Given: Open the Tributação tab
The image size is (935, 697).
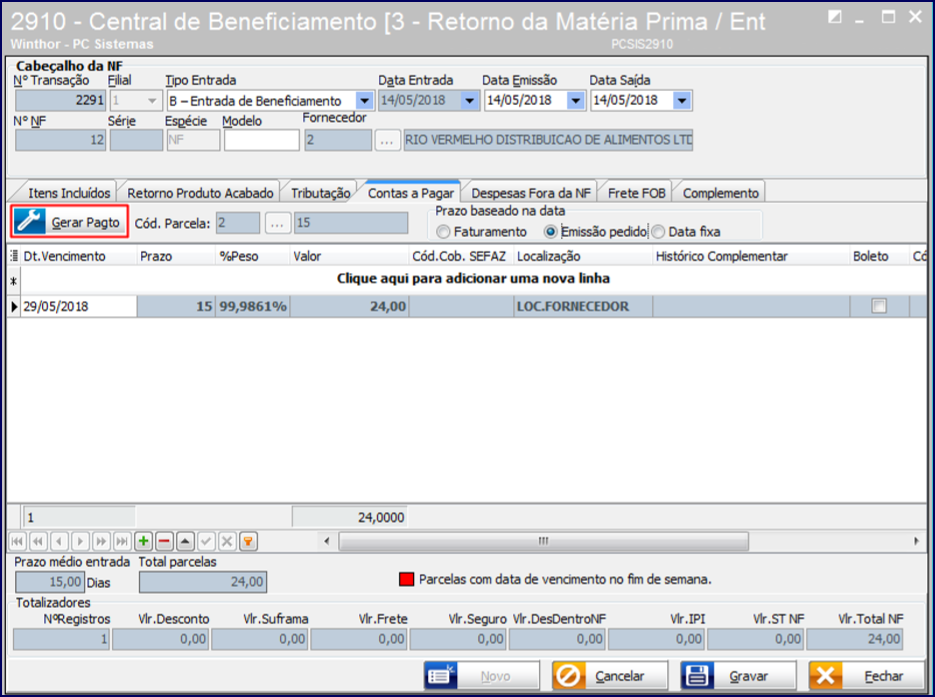Looking at the screenshot, I should (320, 193).
